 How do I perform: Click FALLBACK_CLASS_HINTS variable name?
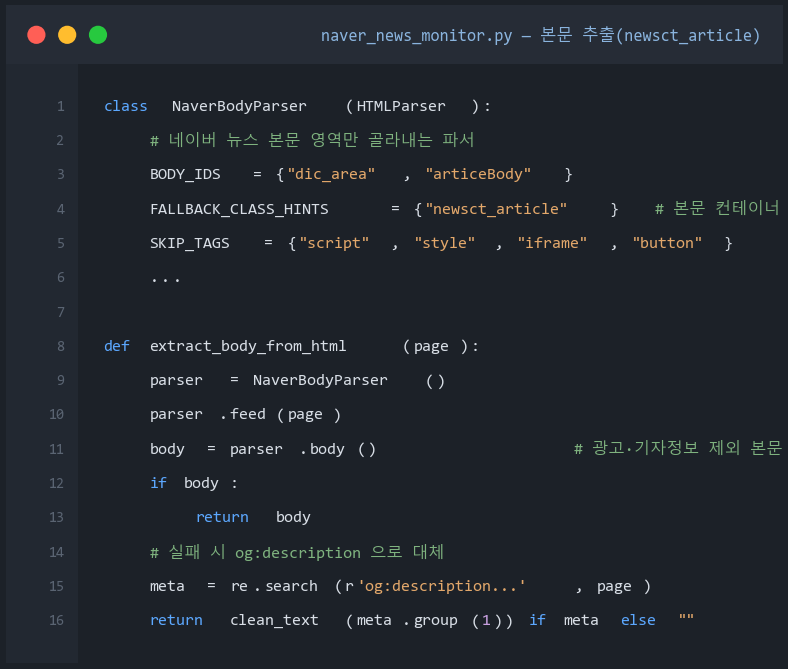pyautogui.click(x=239, y=209)
